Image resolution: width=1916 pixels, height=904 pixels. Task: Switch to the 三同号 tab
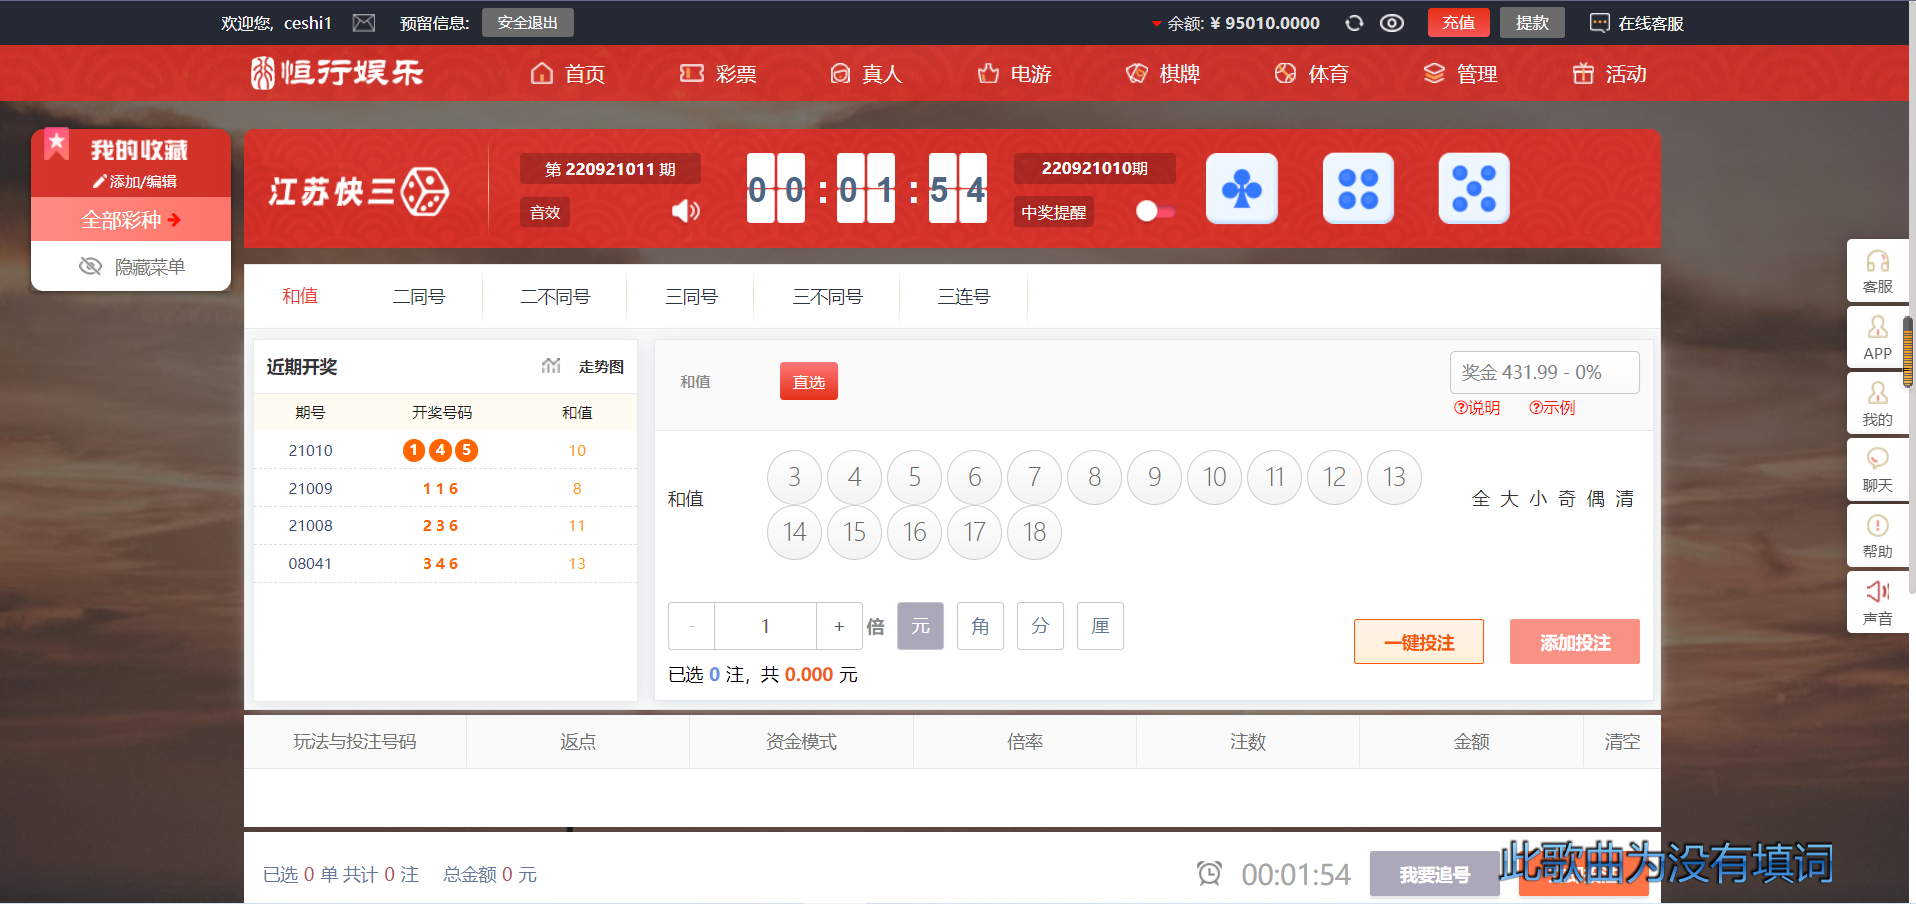pyautogui.click(x=691, y=297)
